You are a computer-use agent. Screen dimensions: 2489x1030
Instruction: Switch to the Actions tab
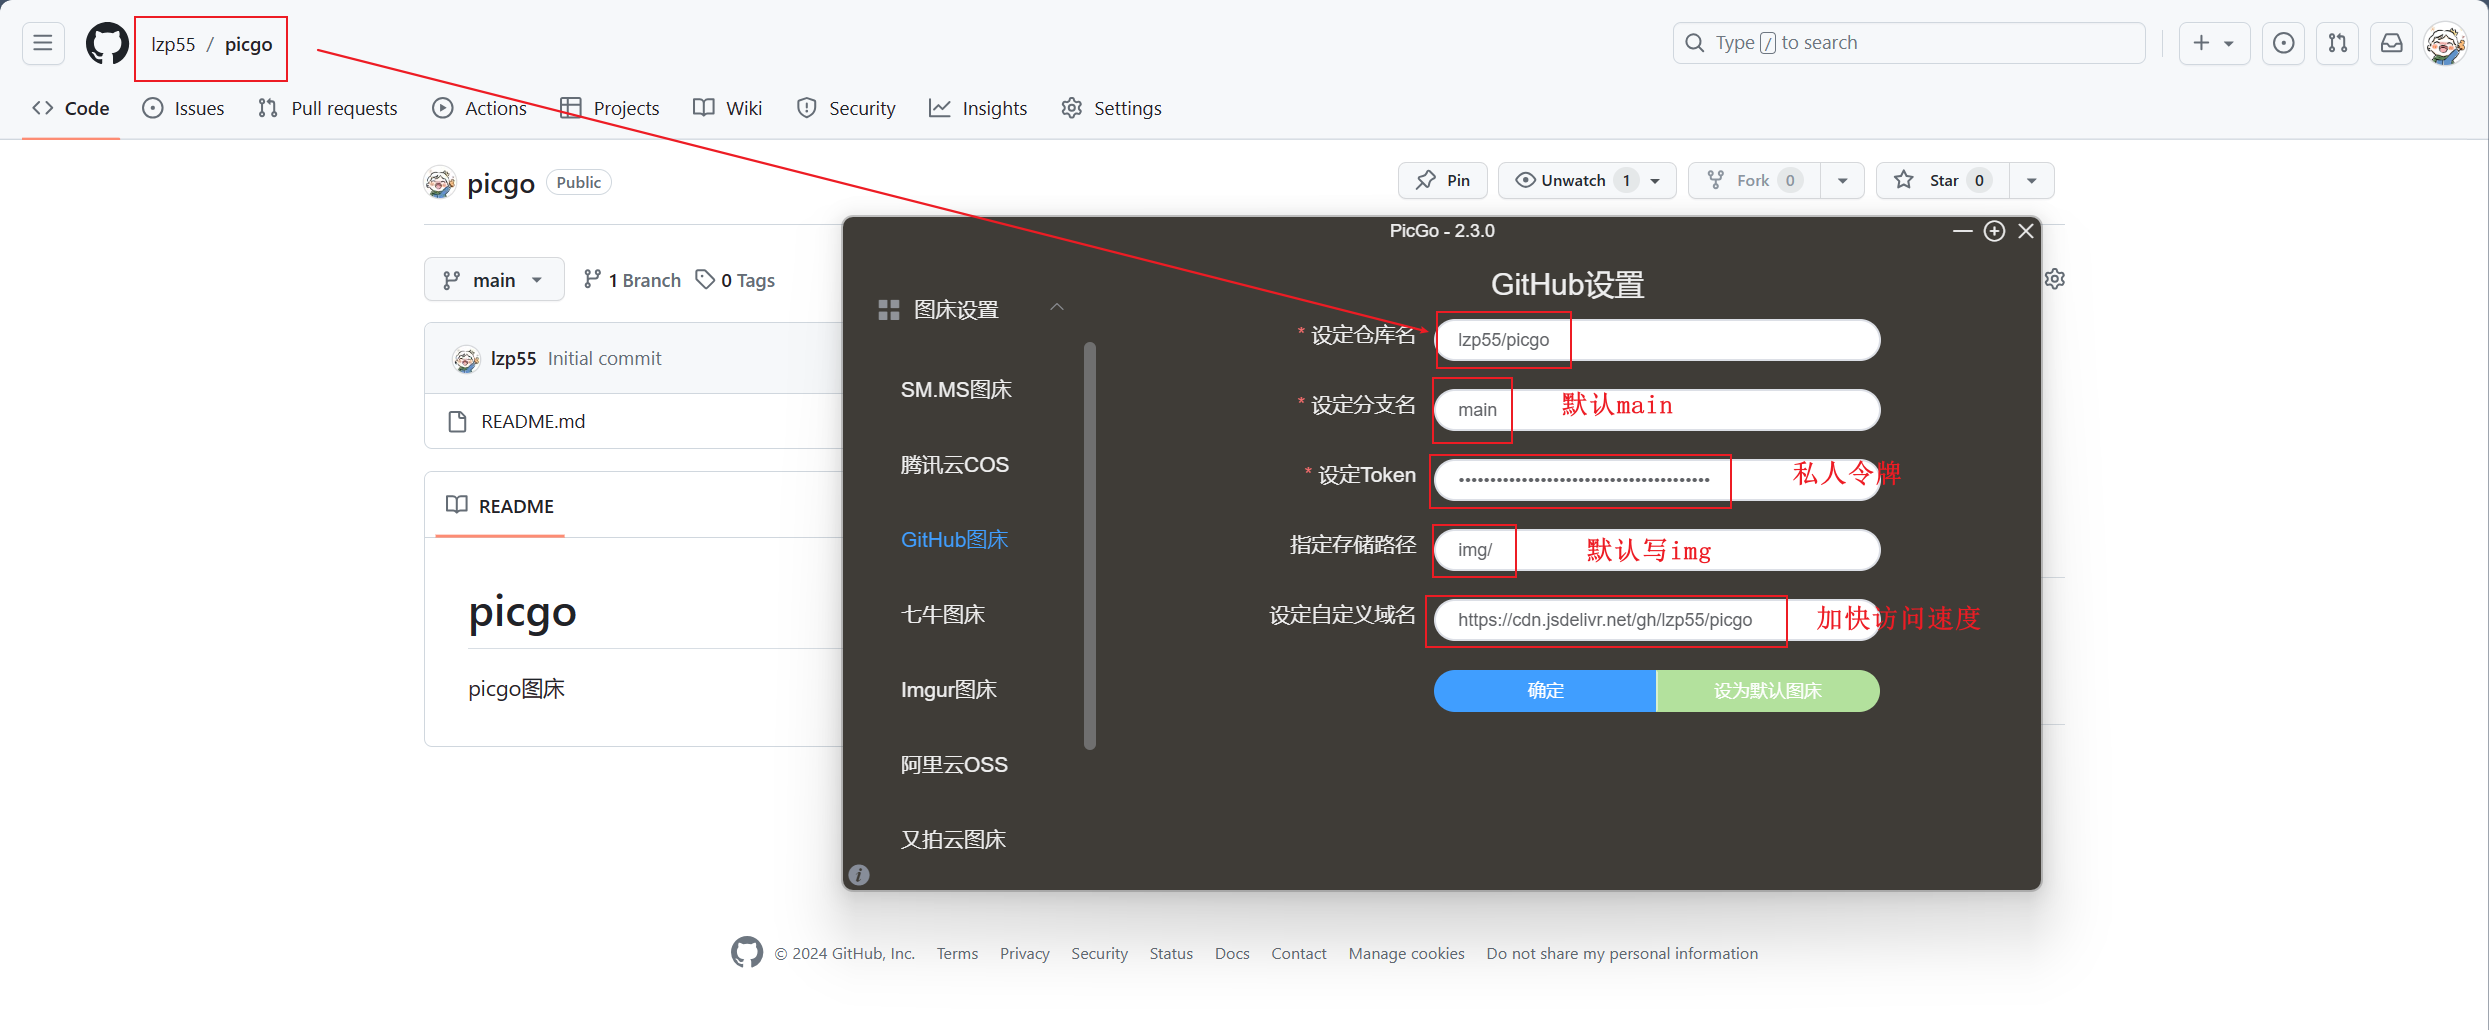(x=480, y=108)
